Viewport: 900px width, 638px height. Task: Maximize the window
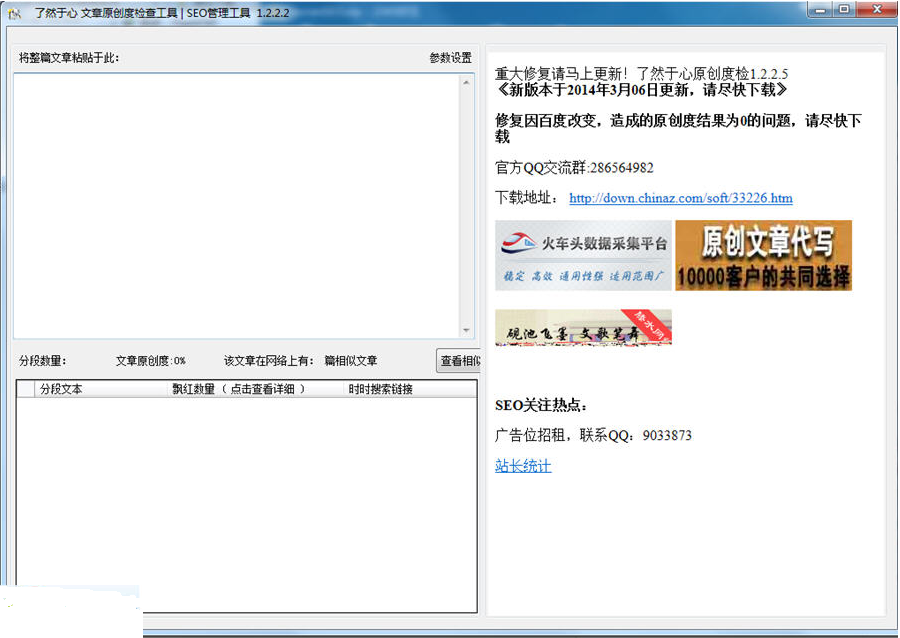coord(844,10)
